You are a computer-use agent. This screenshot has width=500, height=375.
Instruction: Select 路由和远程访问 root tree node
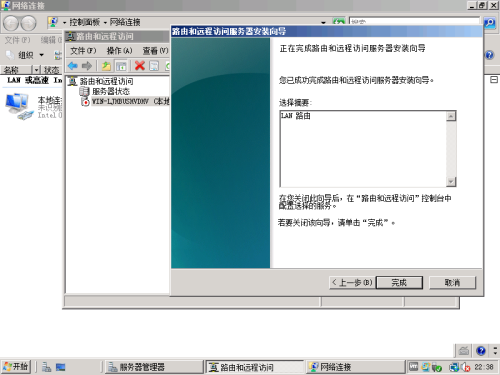[x=106, y=81]
